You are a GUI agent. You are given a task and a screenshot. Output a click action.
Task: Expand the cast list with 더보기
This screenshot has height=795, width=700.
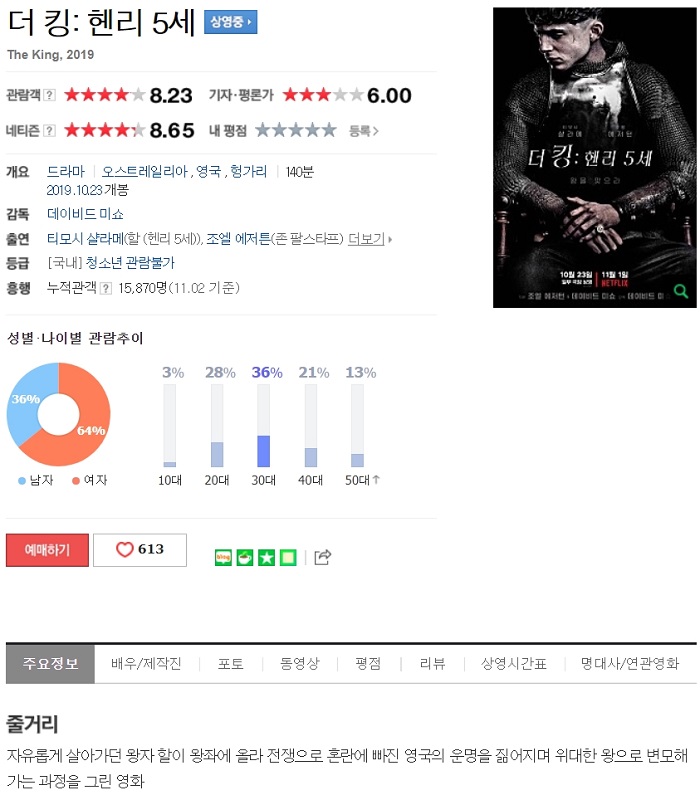pyautogui.click(x=370, y=239)
